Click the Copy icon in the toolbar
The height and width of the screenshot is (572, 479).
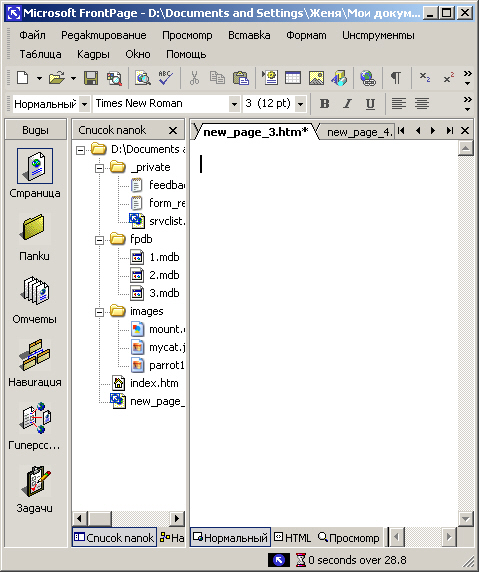[217, 78]
